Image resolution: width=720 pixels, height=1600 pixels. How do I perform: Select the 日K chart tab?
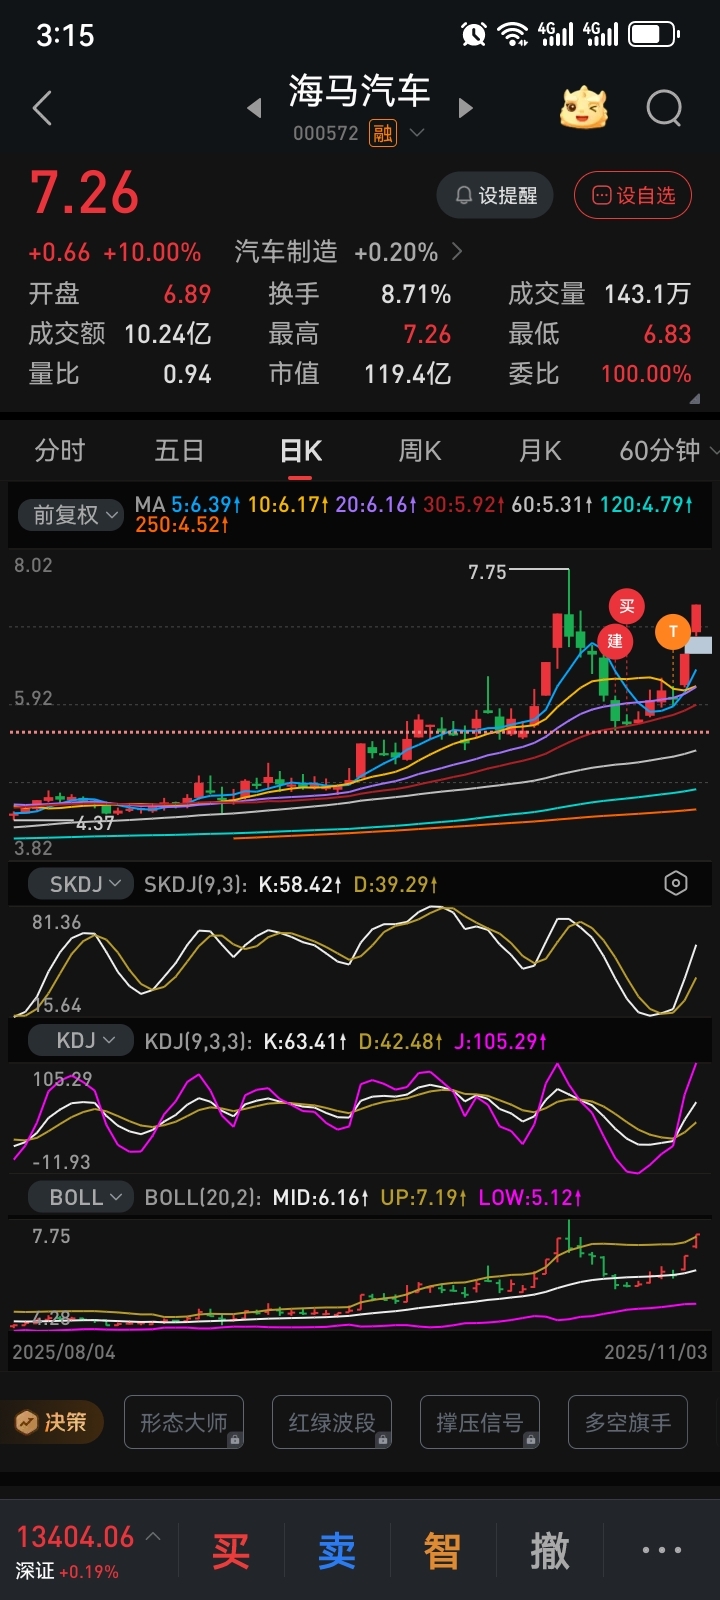point(301,451)
